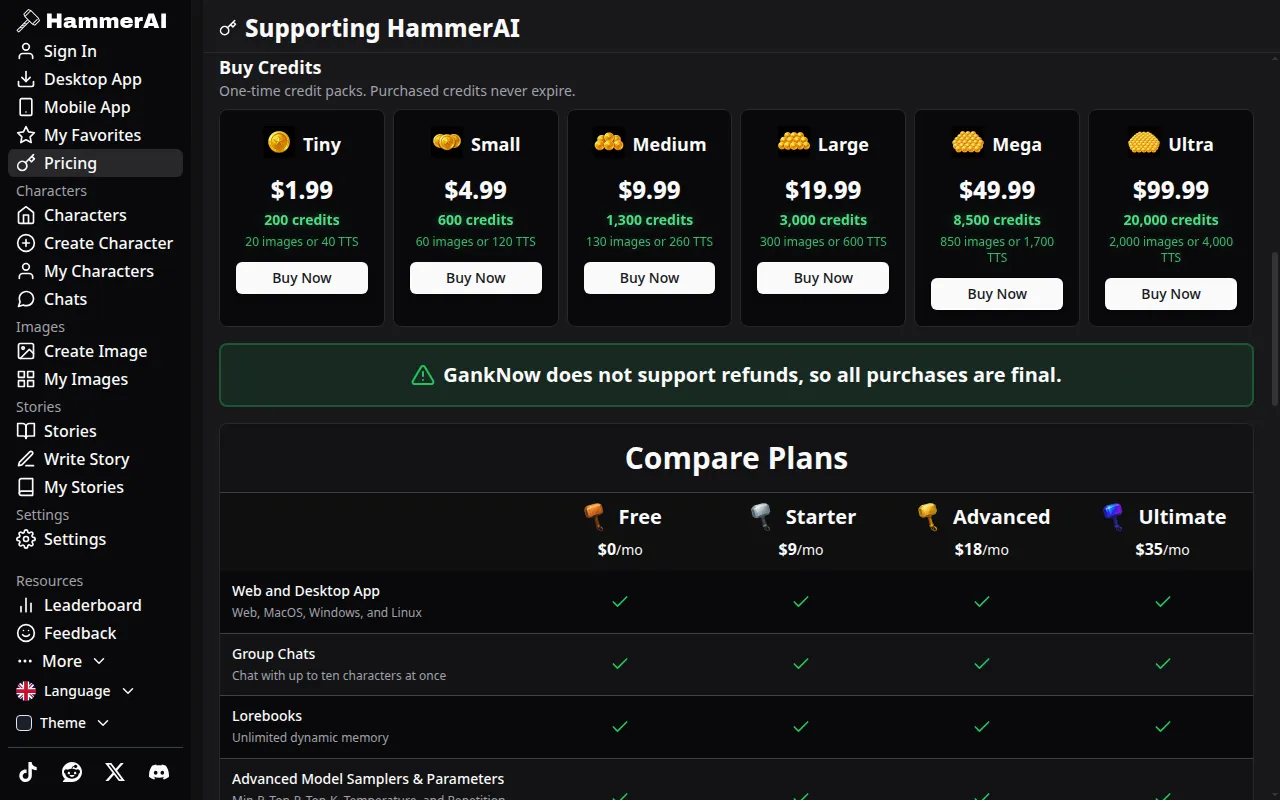Click the GankNow refund notice text
This screenshot has height=800, width=1280.
pos(752,375)
